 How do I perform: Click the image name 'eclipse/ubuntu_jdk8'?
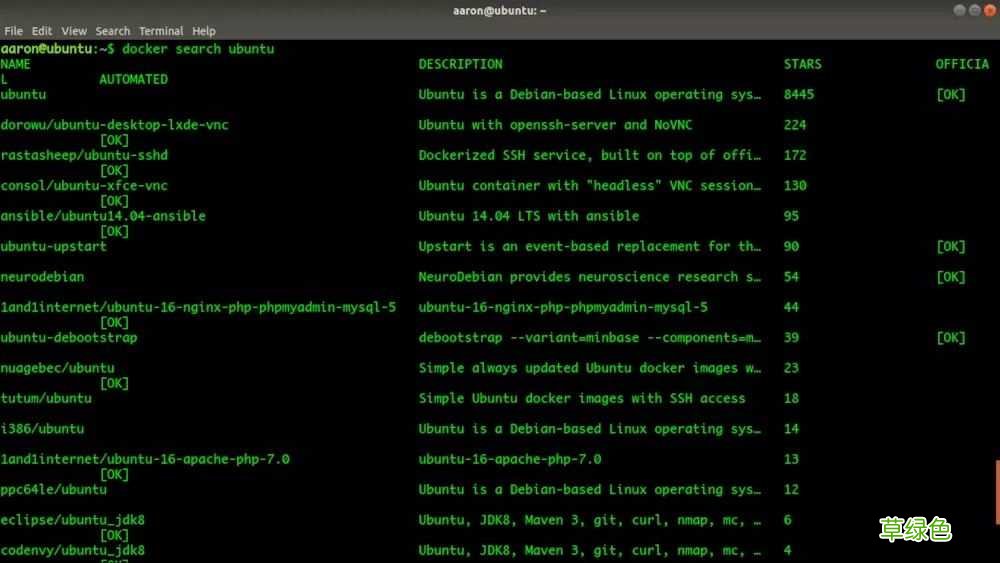pyautogui.click(x=73, y=520)
